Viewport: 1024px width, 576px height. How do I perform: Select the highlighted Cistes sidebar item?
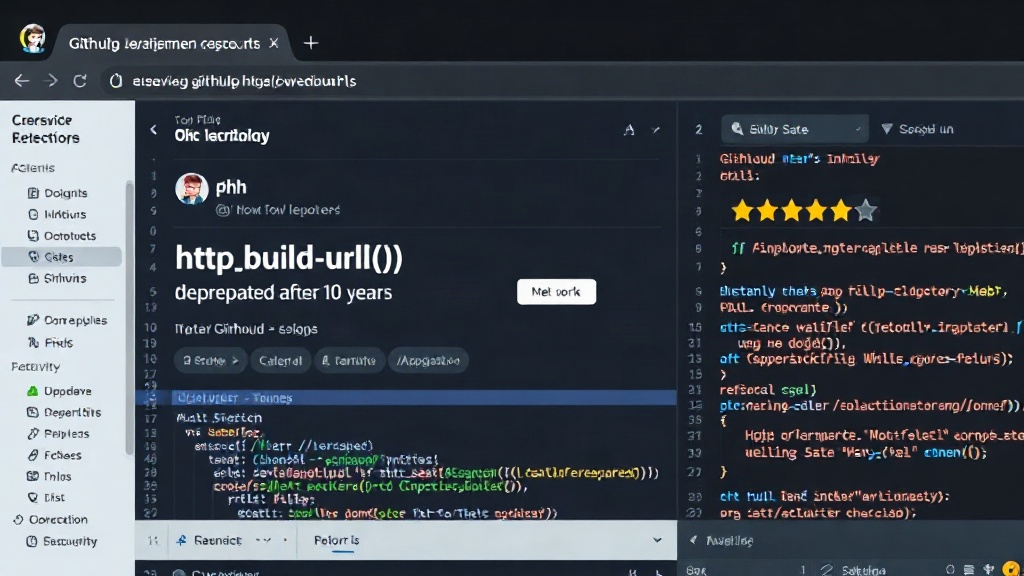pos(61,257)
